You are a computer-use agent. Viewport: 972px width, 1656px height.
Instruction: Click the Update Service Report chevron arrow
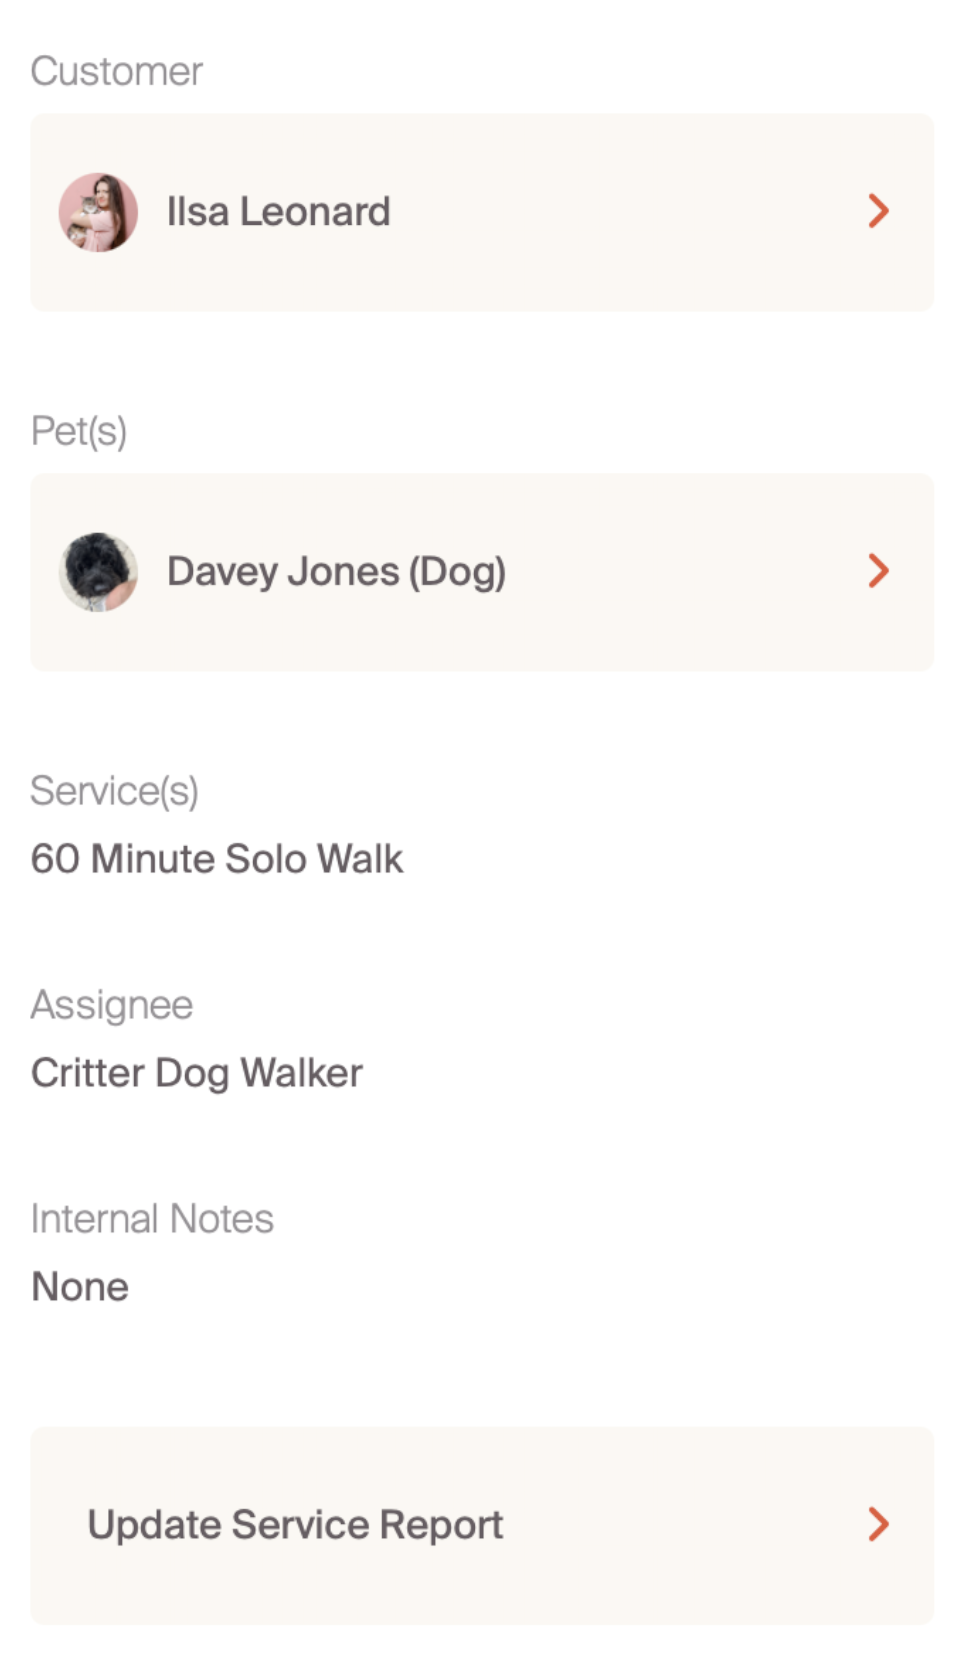tap(878, 1524)
